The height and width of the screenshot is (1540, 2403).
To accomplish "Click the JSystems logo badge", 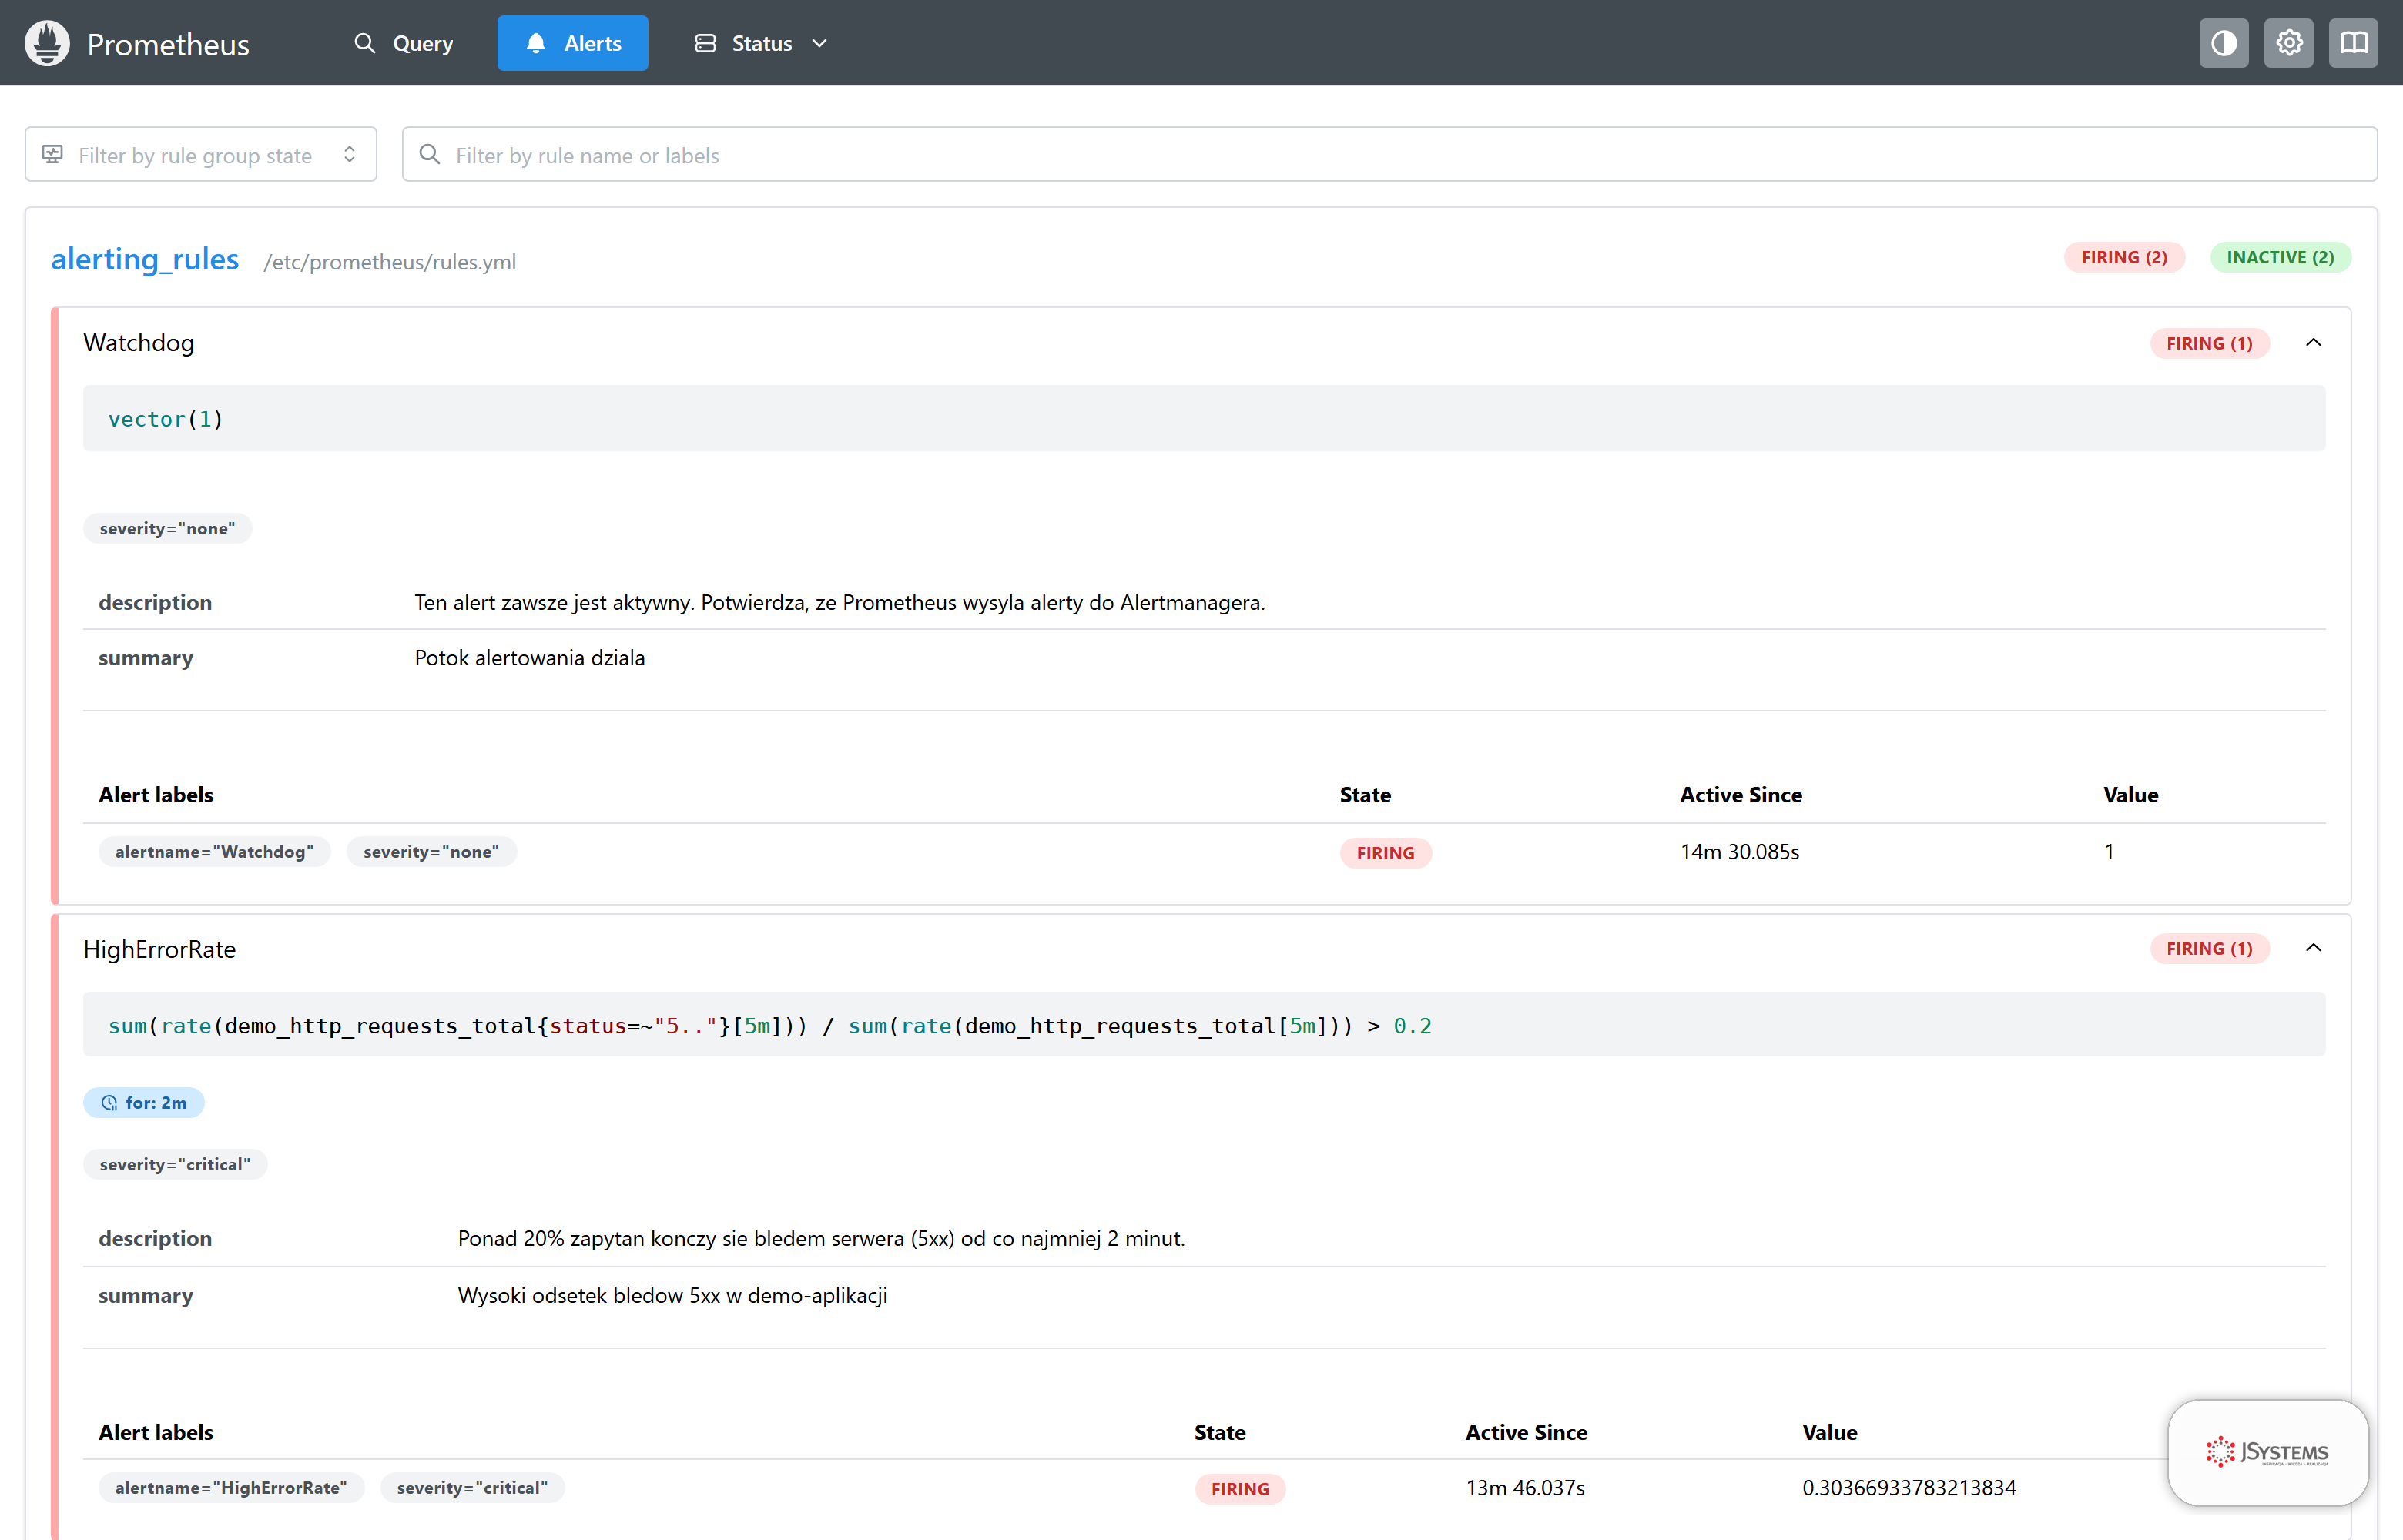I will click(x=2267, y=1452).
